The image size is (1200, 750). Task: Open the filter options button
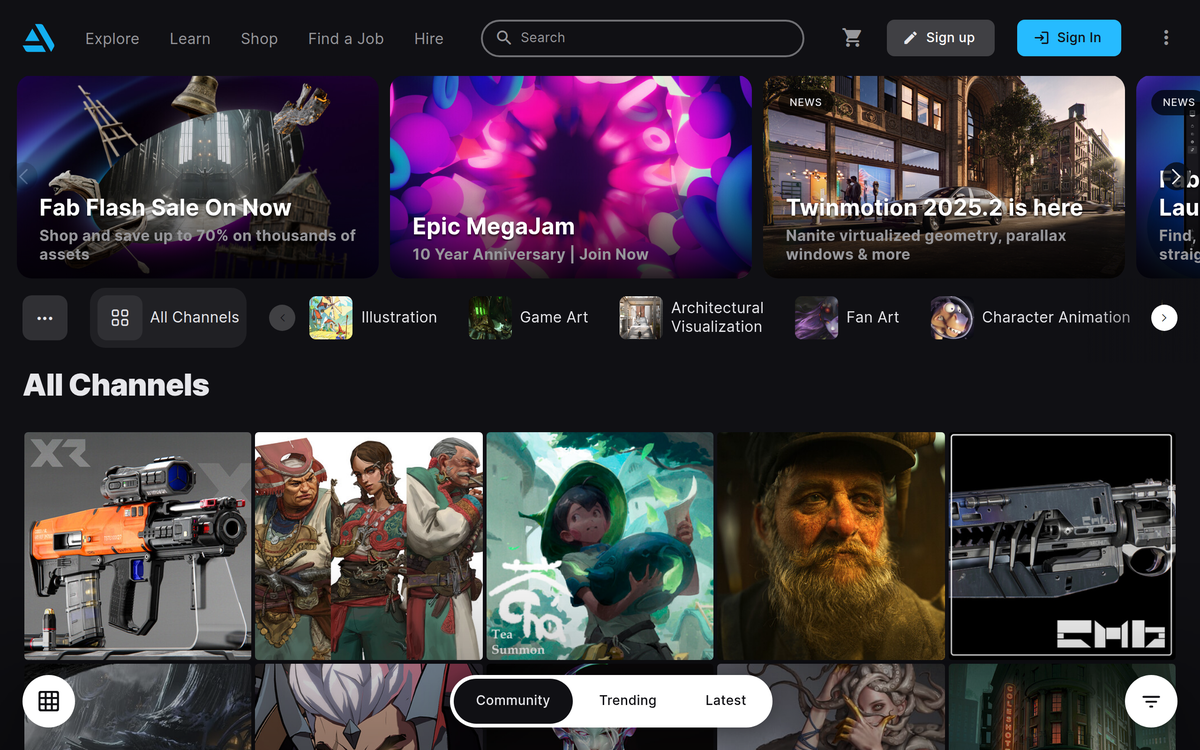1151,701
